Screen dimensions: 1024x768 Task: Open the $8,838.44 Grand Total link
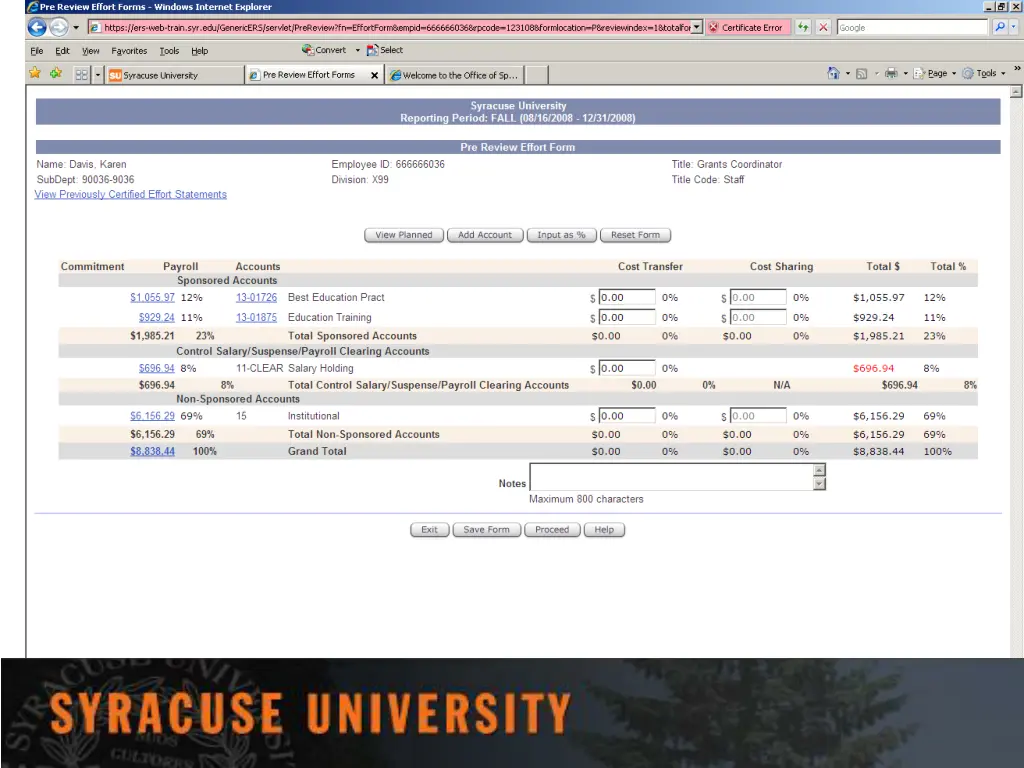152,451
